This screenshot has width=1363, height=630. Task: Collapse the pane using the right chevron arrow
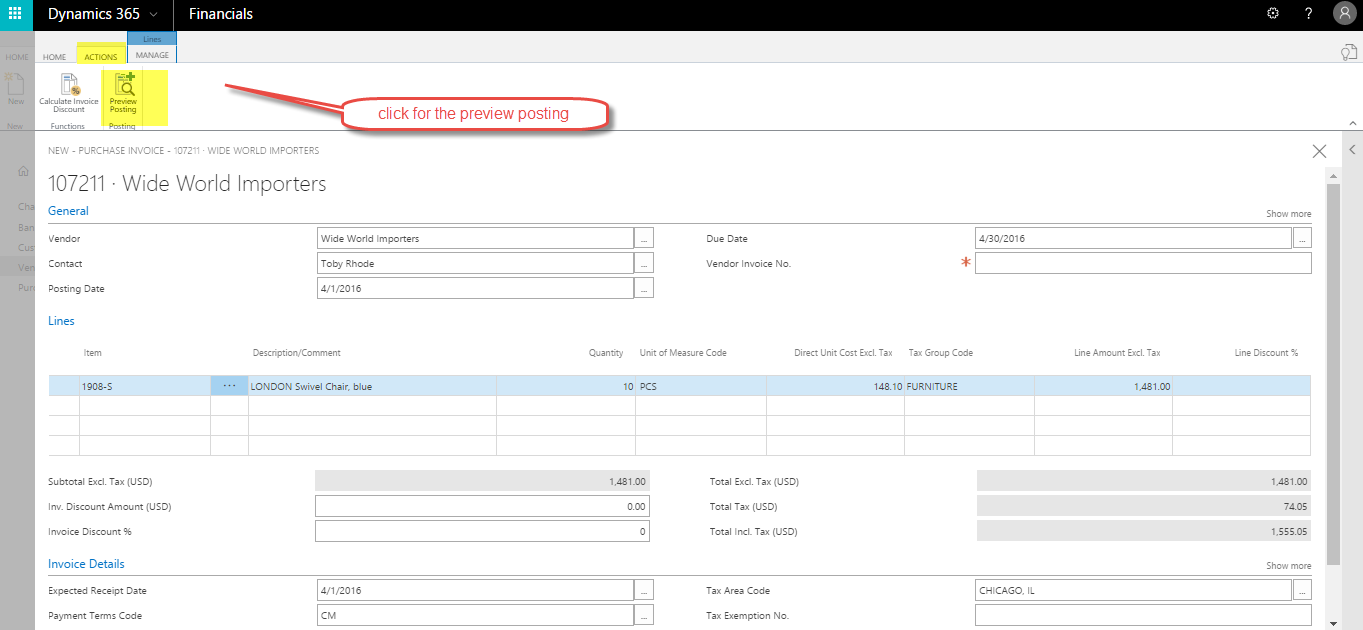pos(1351,149)
